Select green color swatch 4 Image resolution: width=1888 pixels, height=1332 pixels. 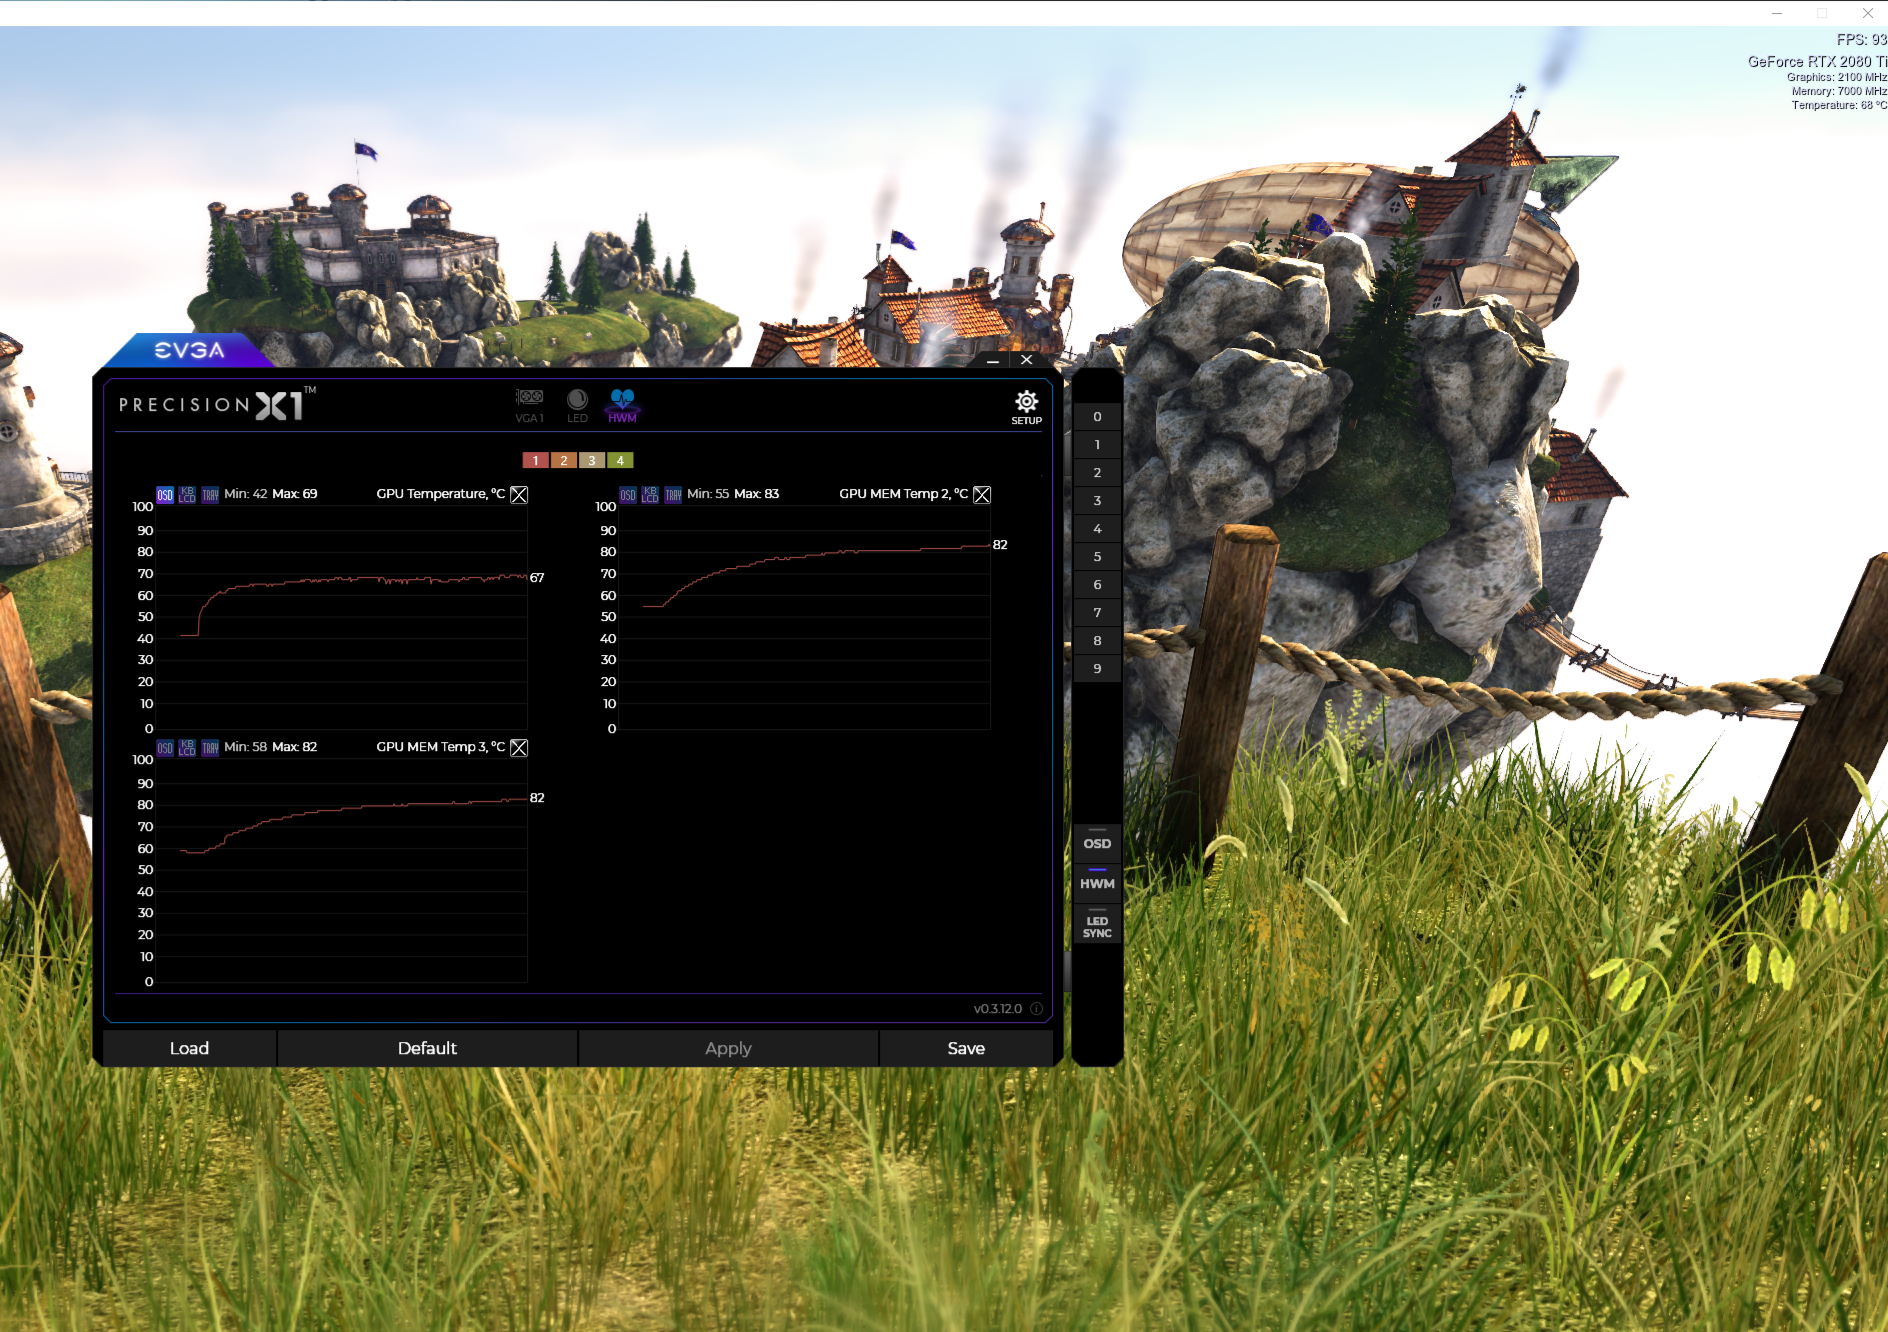620,460
